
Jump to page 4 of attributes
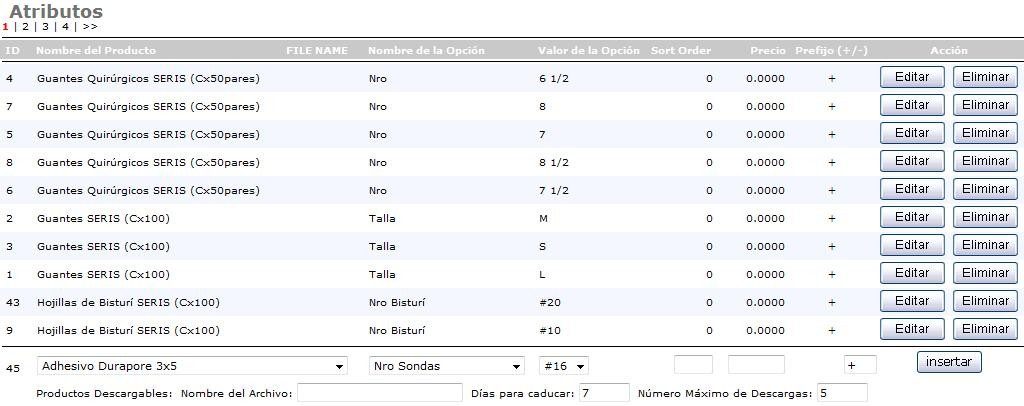[x=65, y=27]
